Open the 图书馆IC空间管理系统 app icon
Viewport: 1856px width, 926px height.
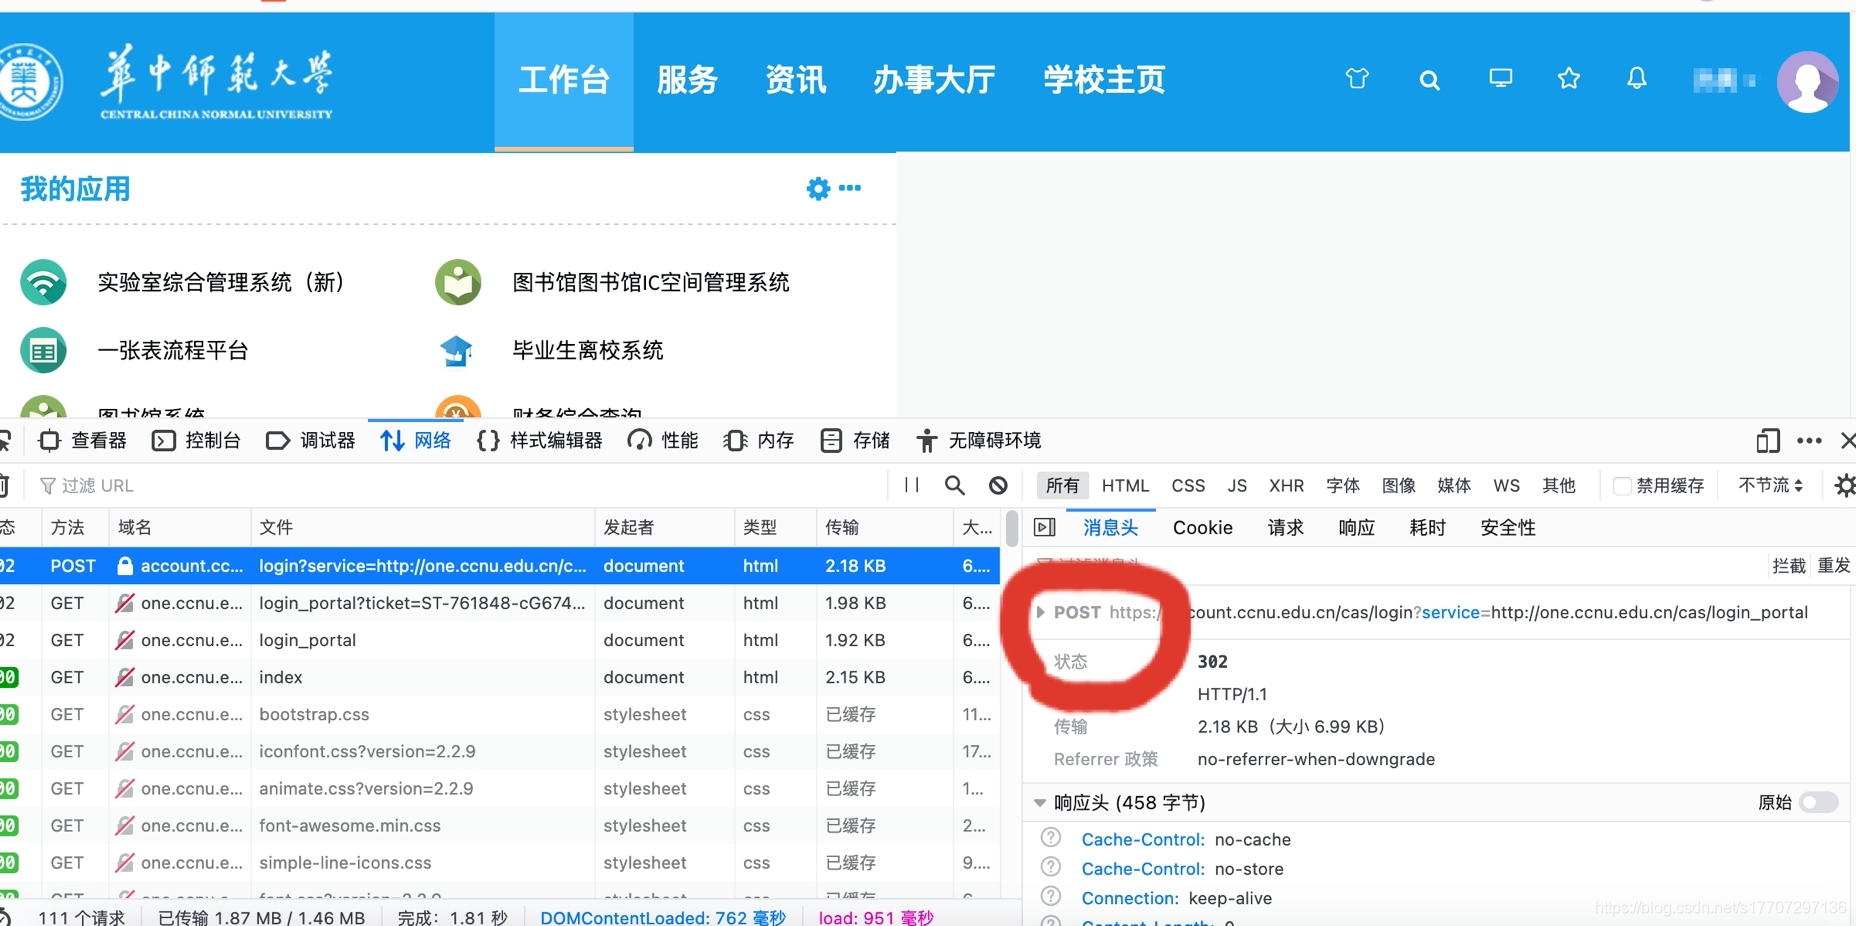(458, 283)
